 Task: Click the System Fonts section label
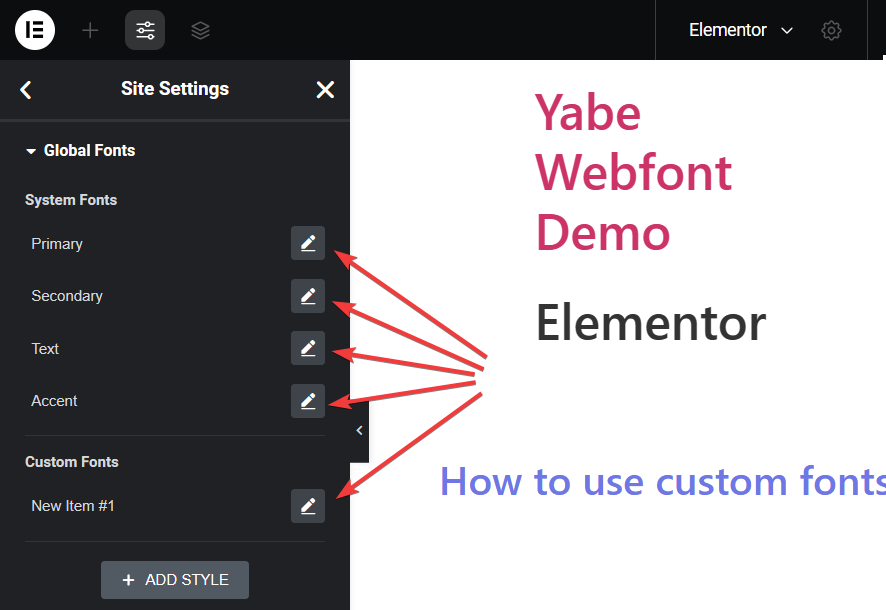point(71,200)
